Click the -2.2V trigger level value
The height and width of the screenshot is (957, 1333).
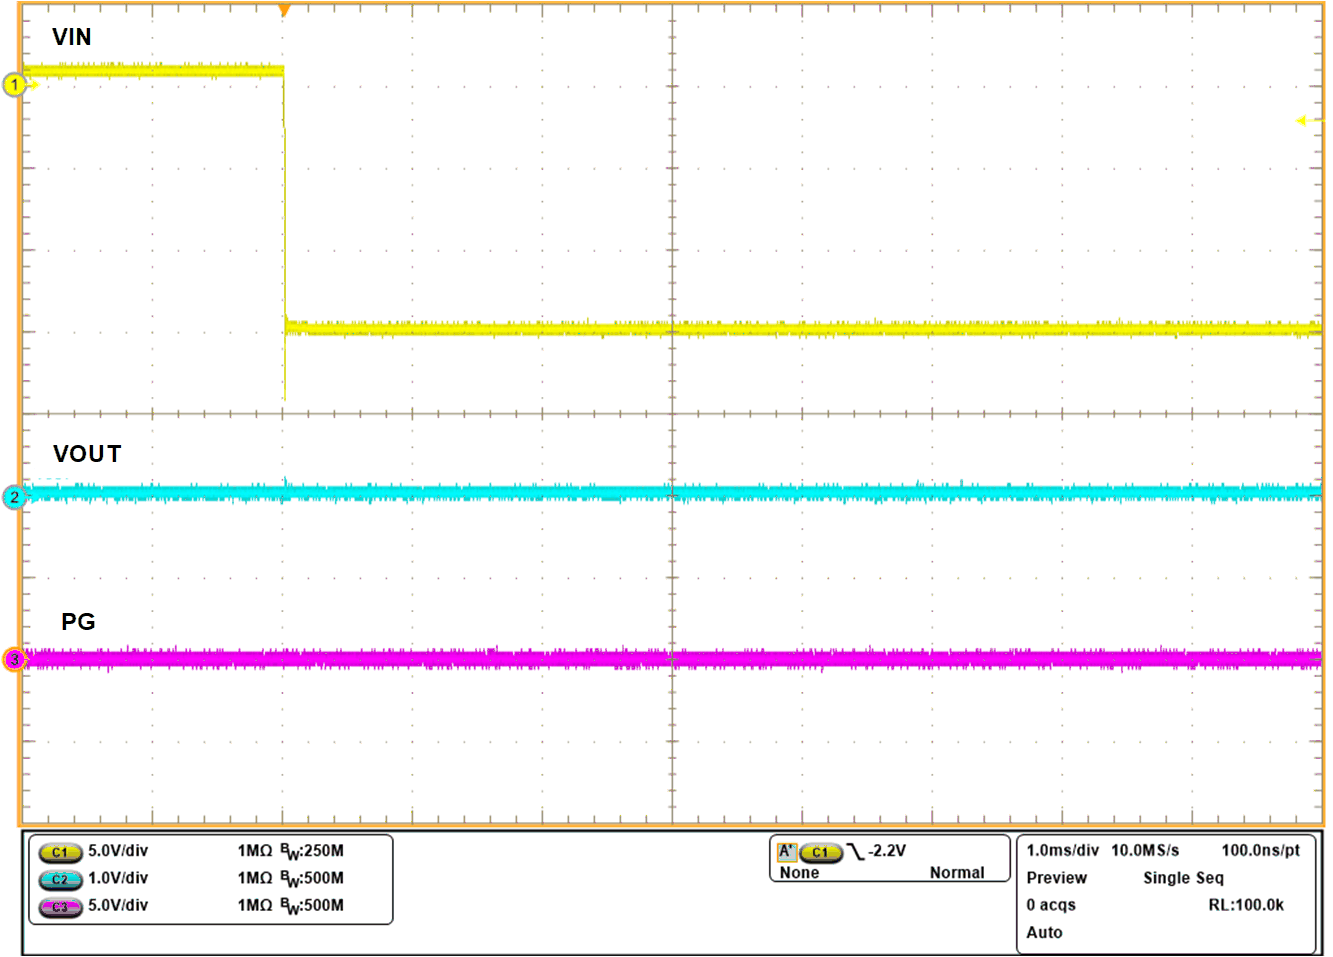click(x=886, y=851)
